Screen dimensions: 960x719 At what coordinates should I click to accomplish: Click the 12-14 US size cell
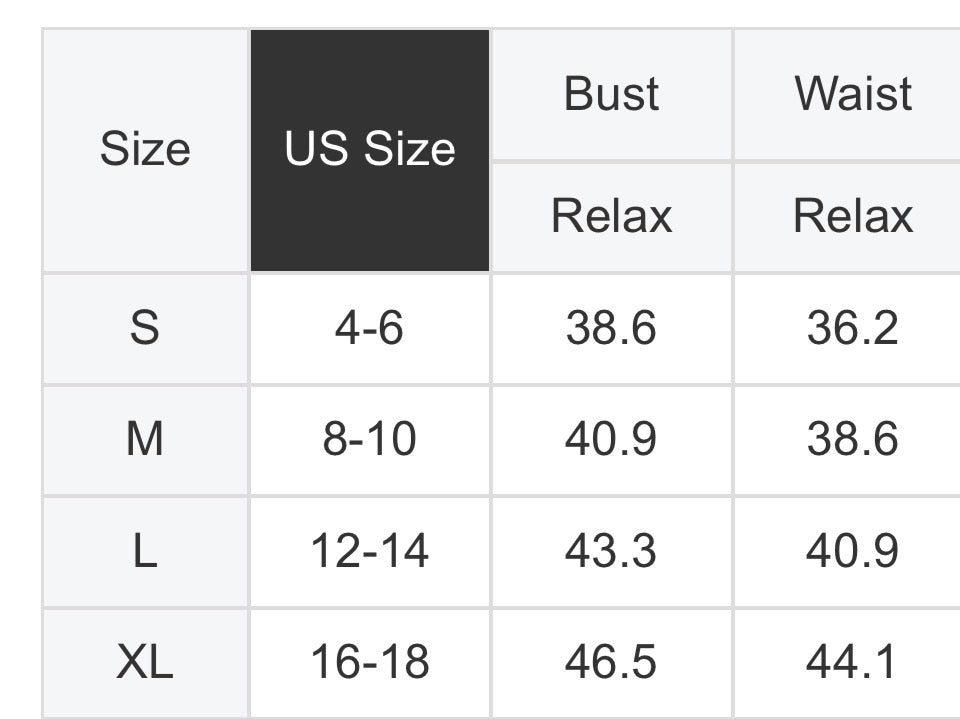coord(369,551)
